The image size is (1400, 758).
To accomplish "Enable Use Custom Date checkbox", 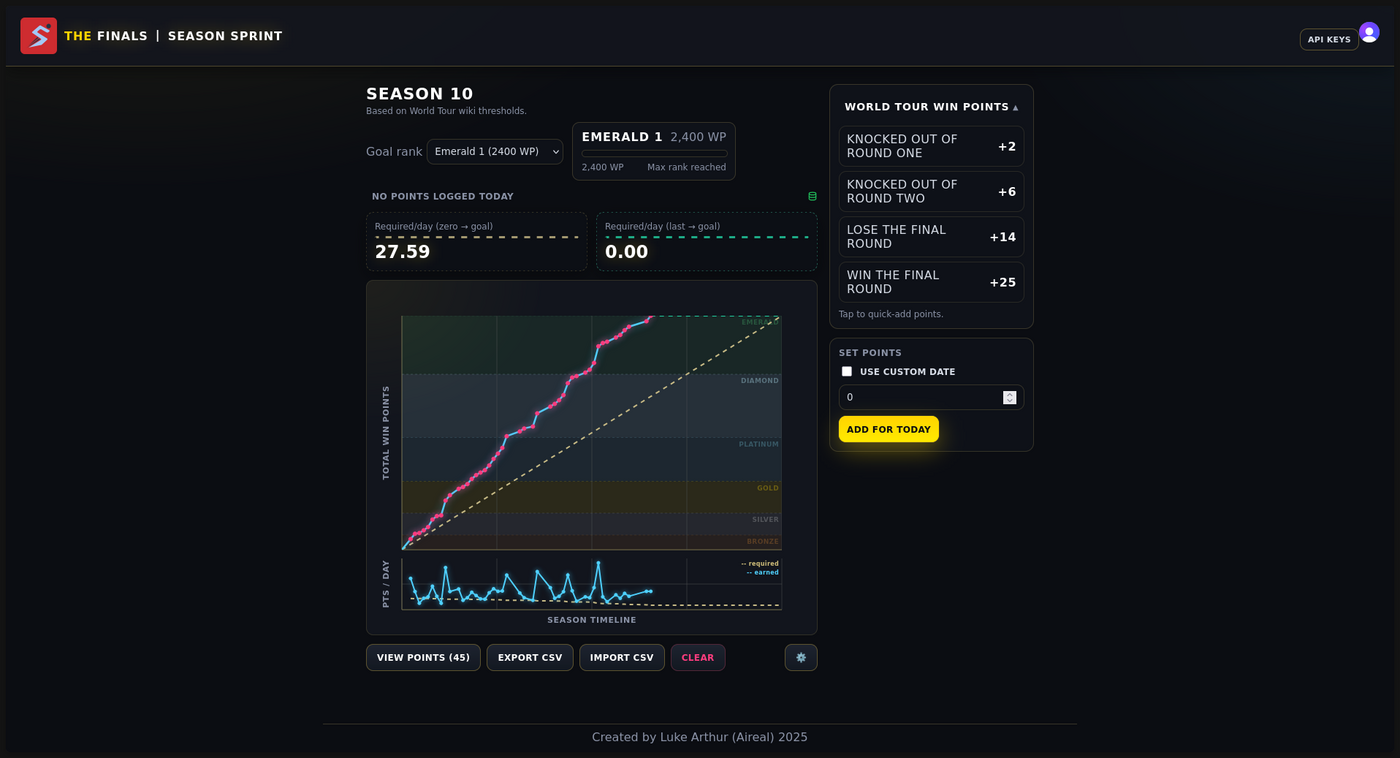I will 847,372.
